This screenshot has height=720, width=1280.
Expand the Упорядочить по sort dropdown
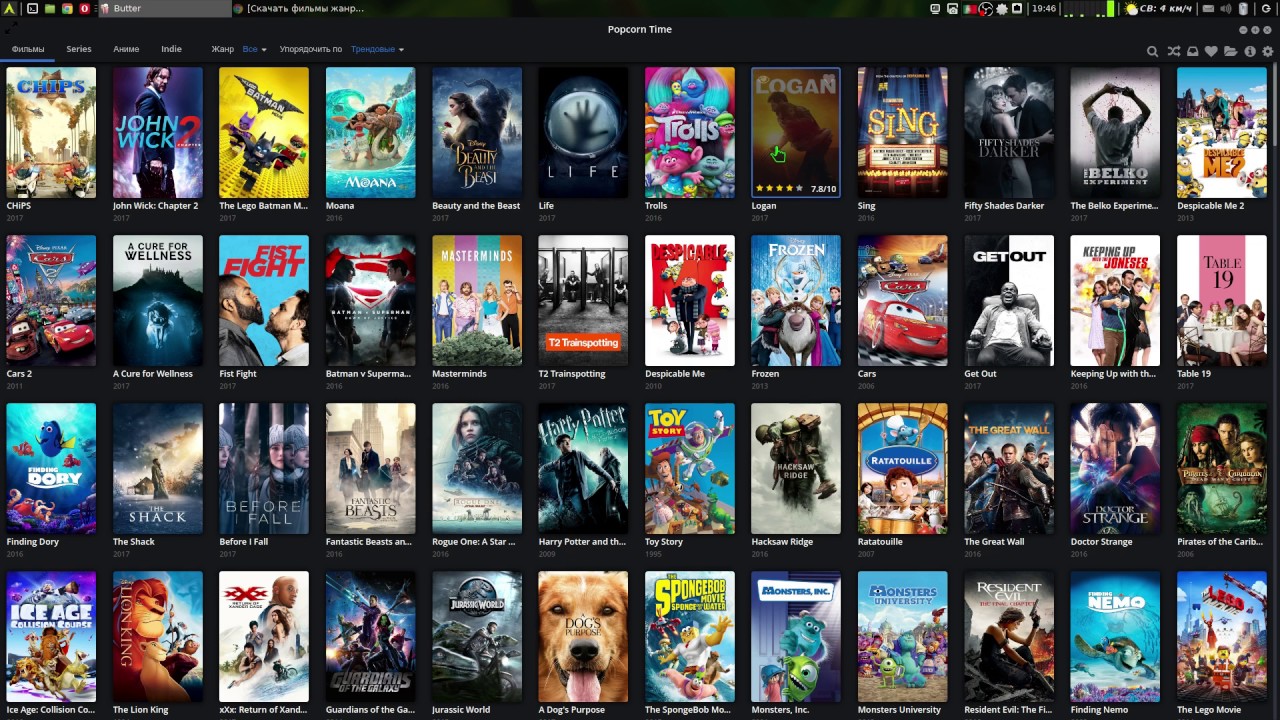377,49
